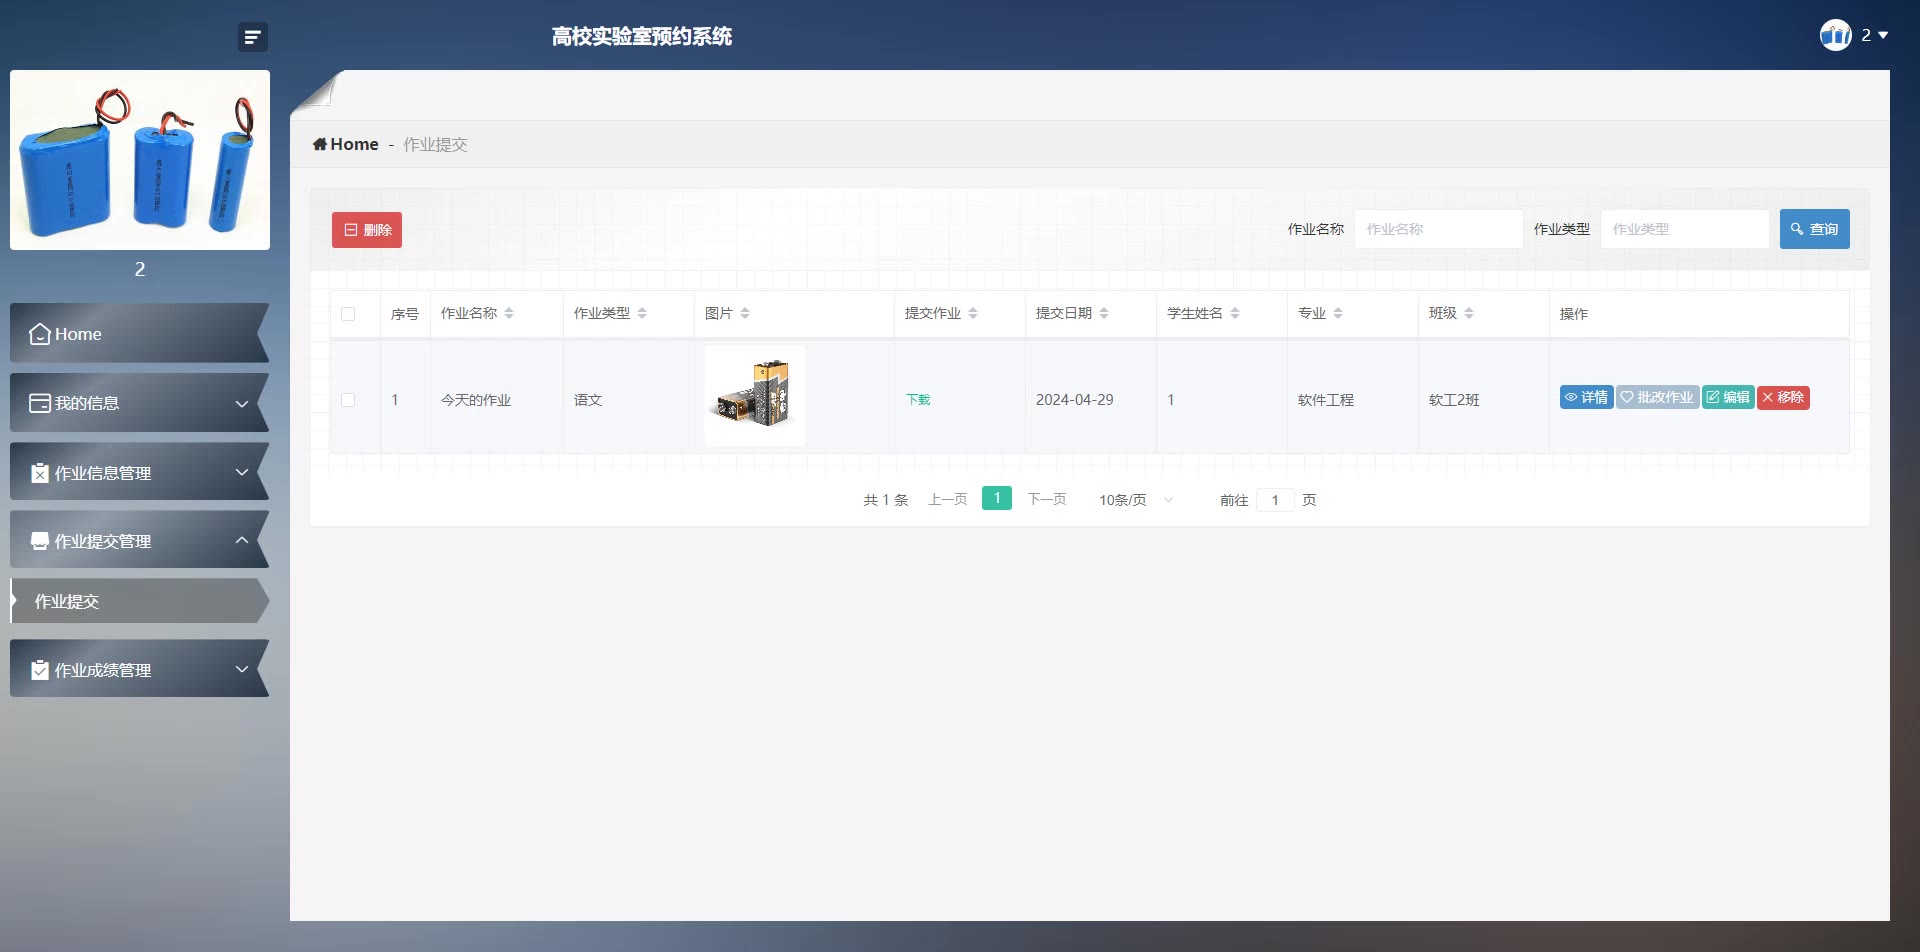The image size is (1920, 952).
Task: Open the user avatar menu at top right
Action: [x=1835, y=35]
